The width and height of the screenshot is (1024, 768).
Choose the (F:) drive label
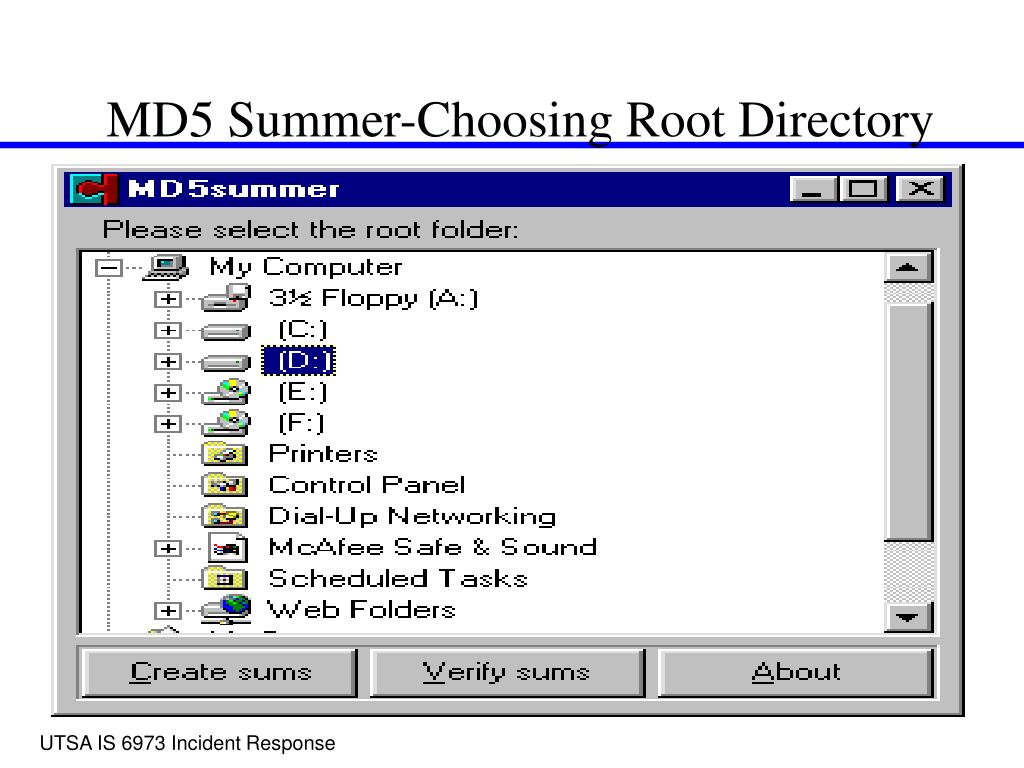pyautogui.click(x=301, y=423)
